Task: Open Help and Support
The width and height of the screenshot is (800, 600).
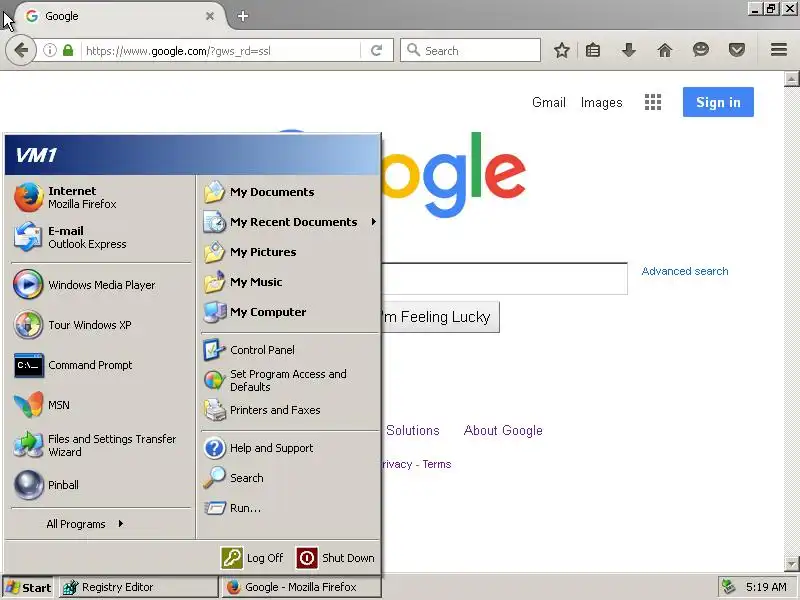Action: coord(289,448)
